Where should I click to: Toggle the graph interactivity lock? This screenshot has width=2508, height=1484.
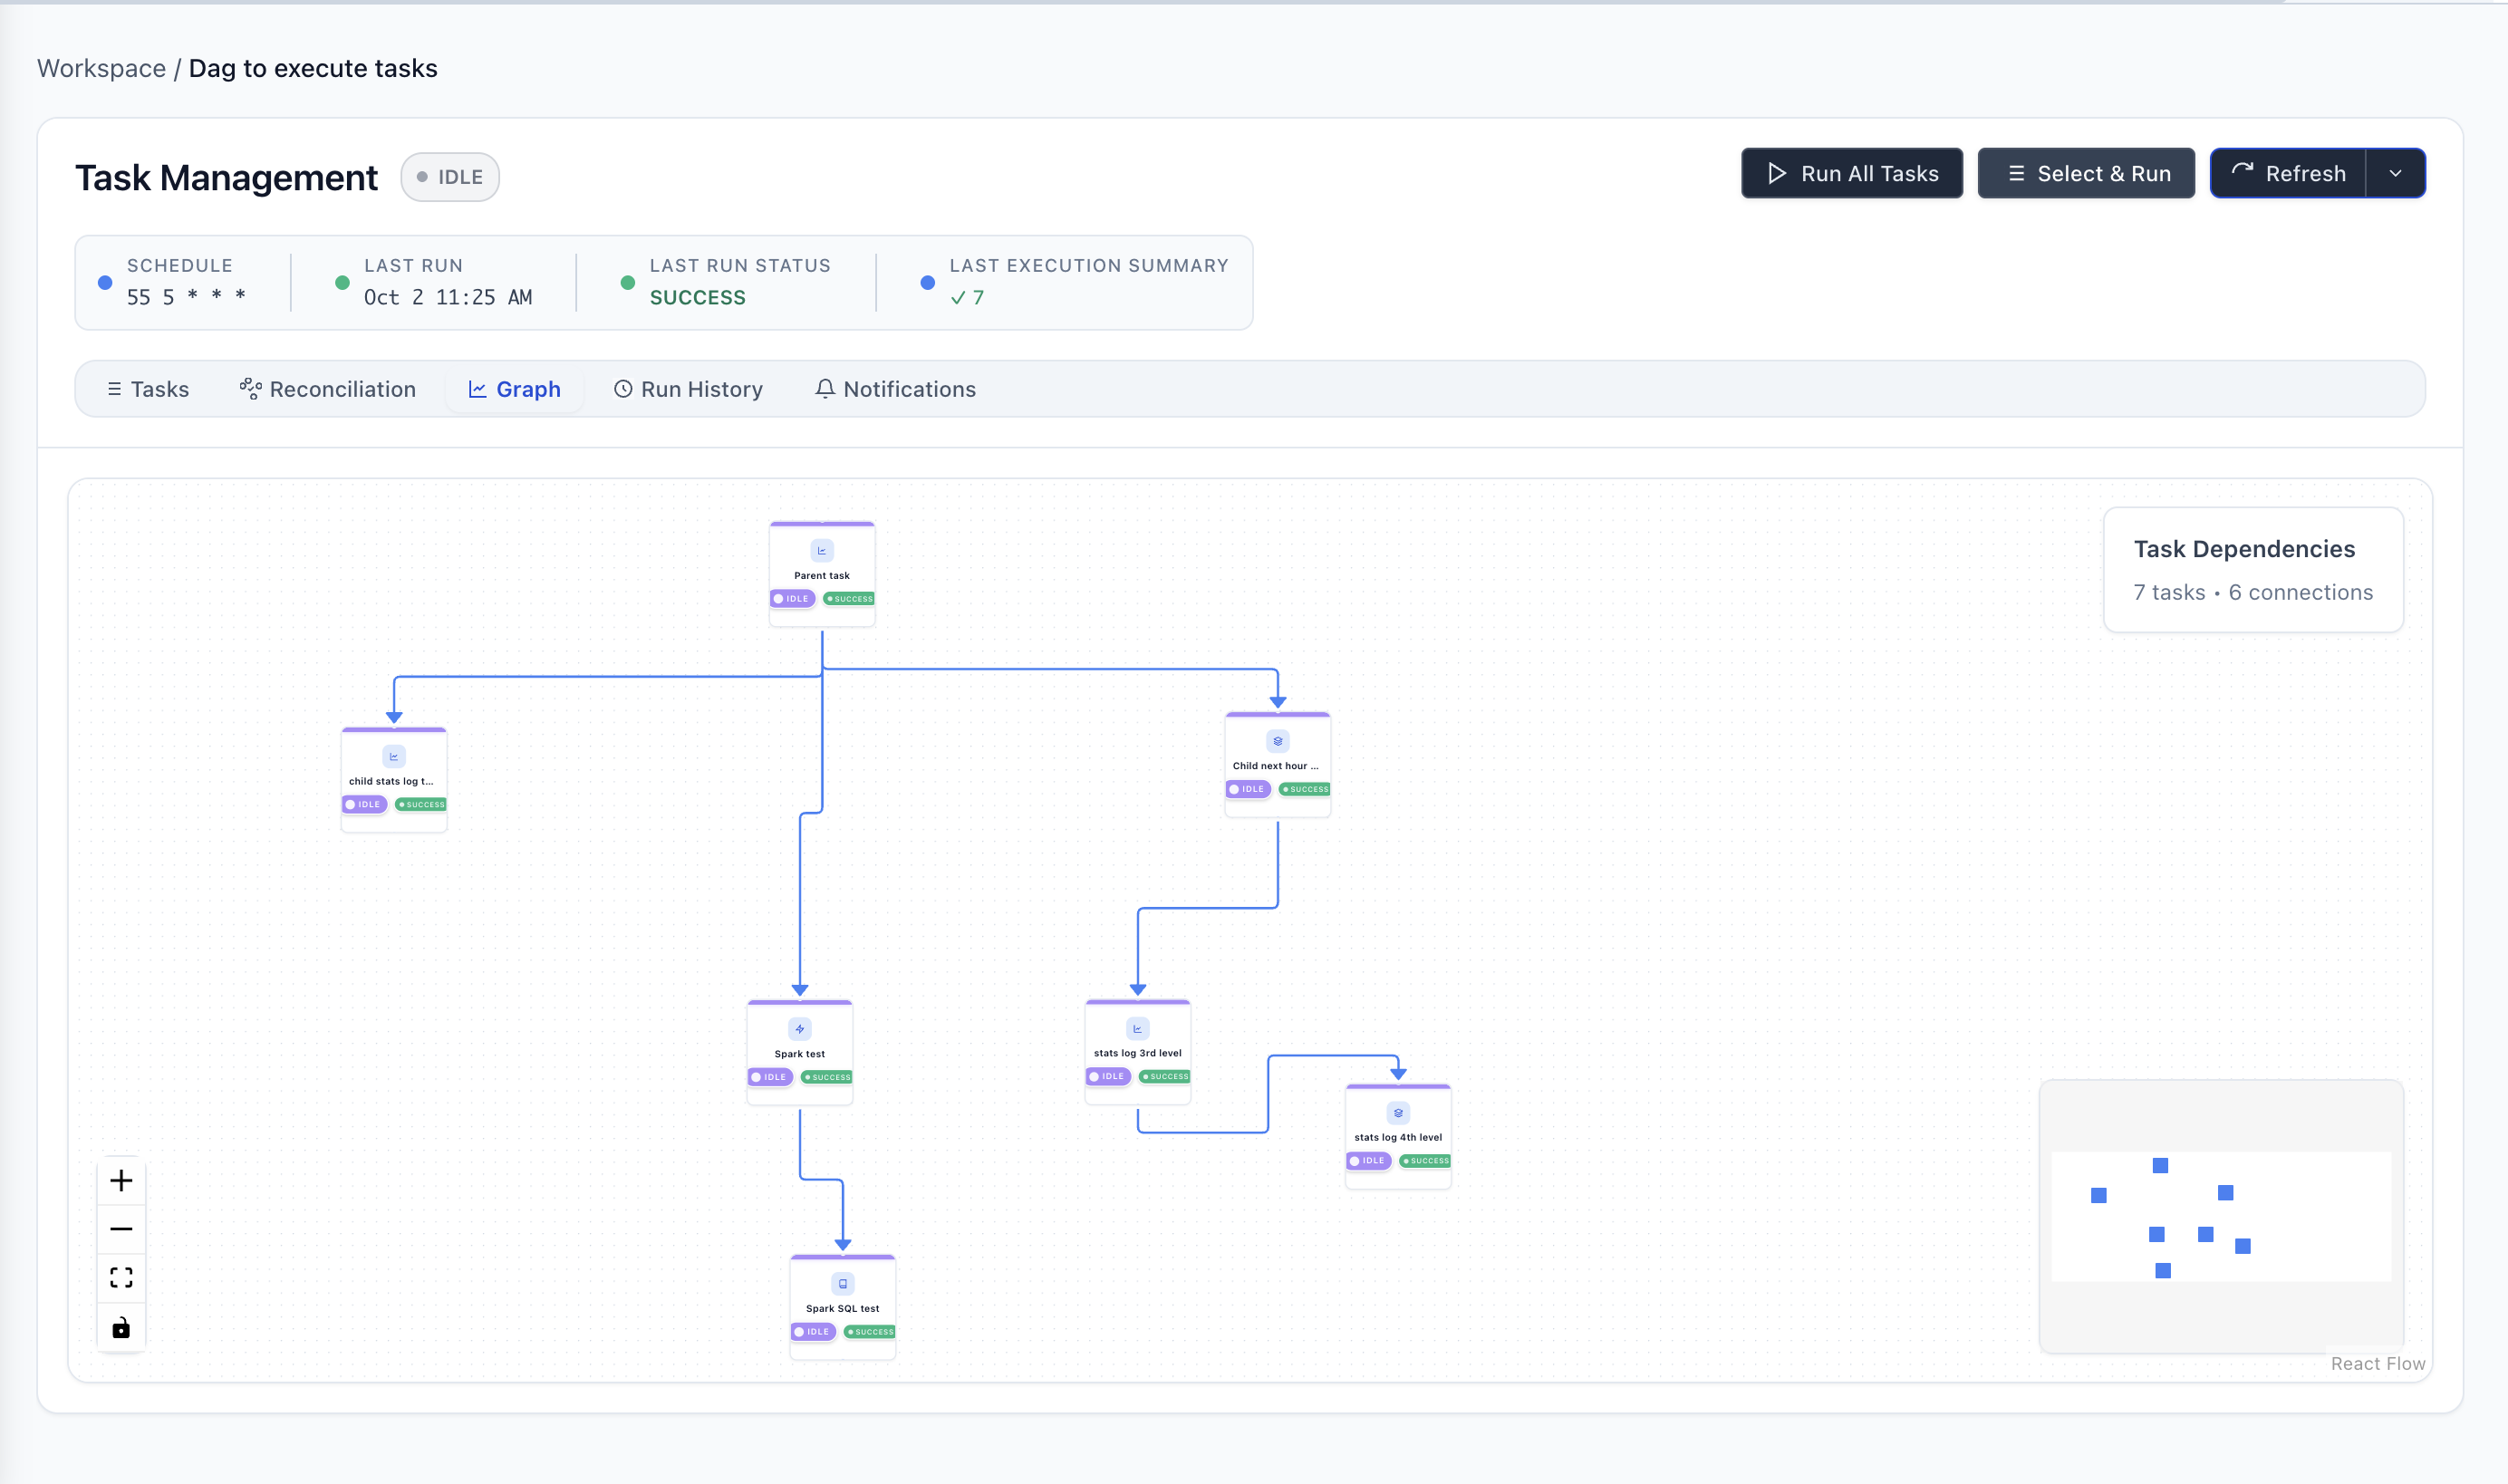[121, 1327]
